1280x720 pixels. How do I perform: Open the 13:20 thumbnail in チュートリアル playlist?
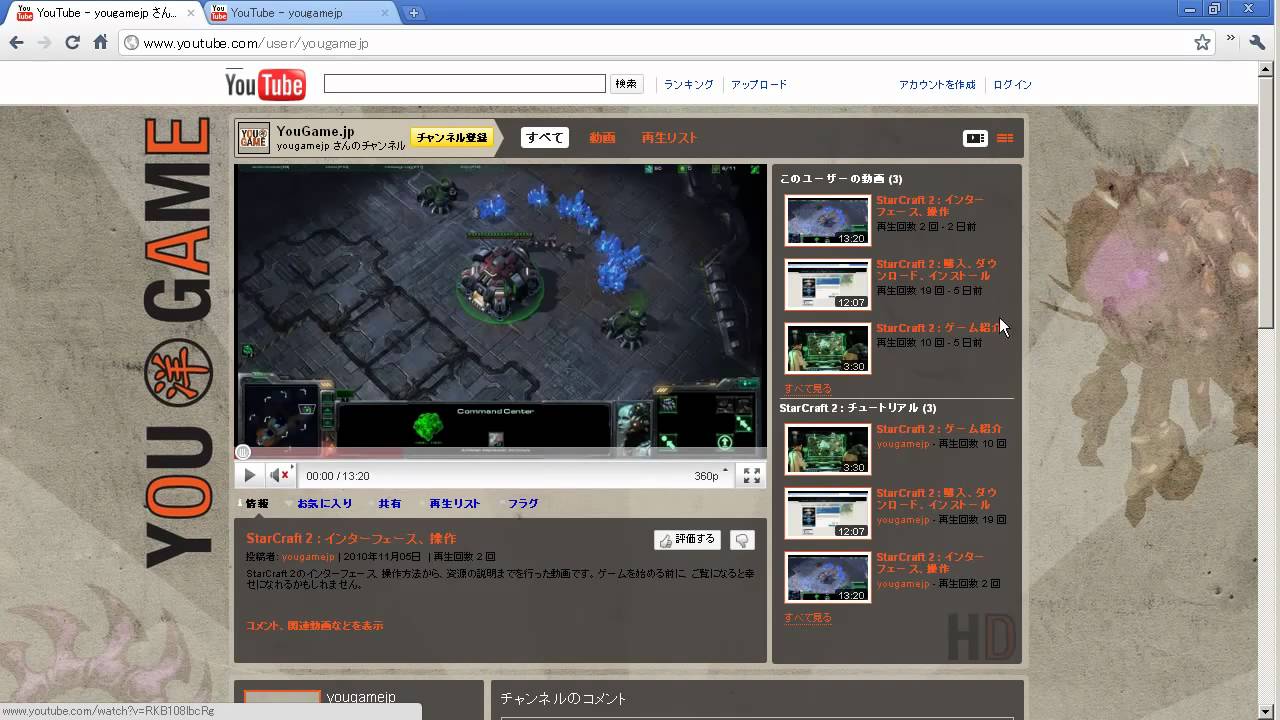(x=828, y=578)
